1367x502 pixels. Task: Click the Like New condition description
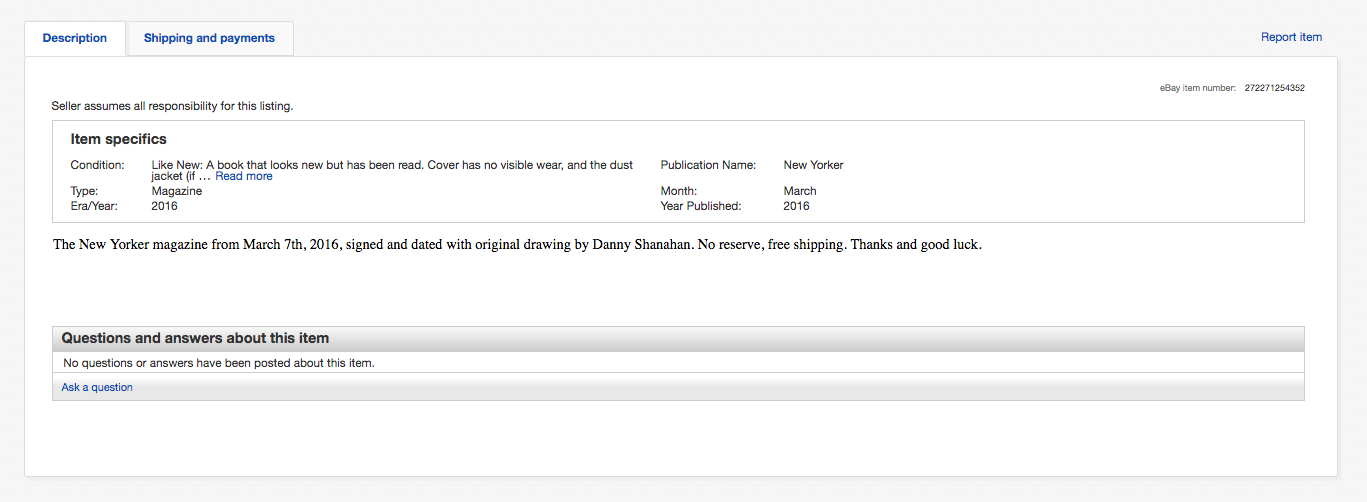(x=392, y=165)
